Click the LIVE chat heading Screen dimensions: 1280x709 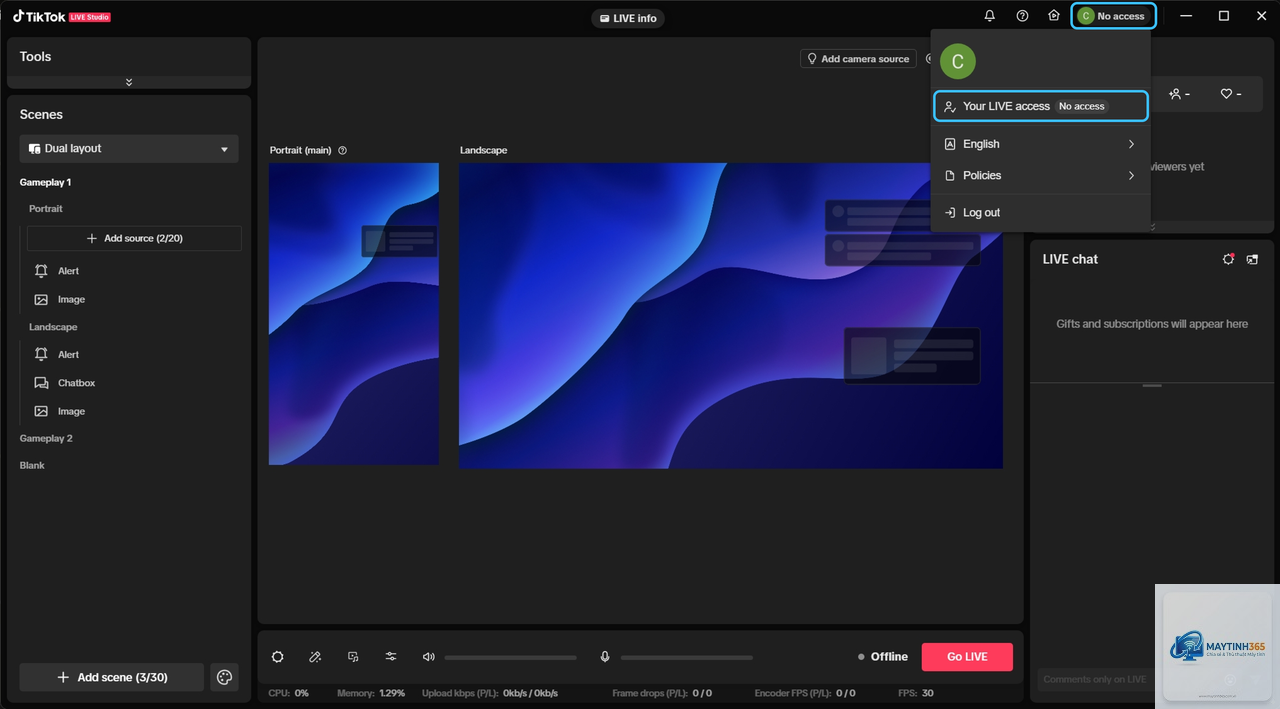1070,259
